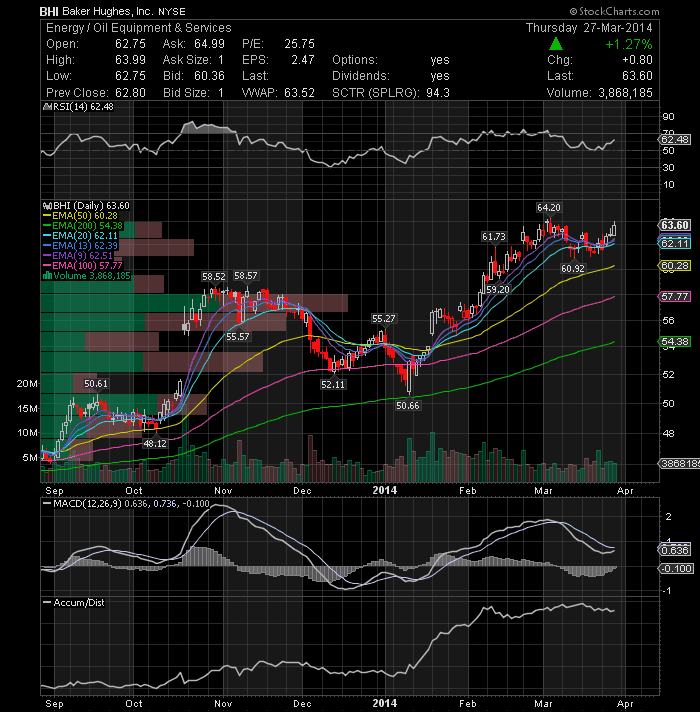Click the 0.636 MACD axis tag
This screenshot has width=700, height=712.
(675, 550)
